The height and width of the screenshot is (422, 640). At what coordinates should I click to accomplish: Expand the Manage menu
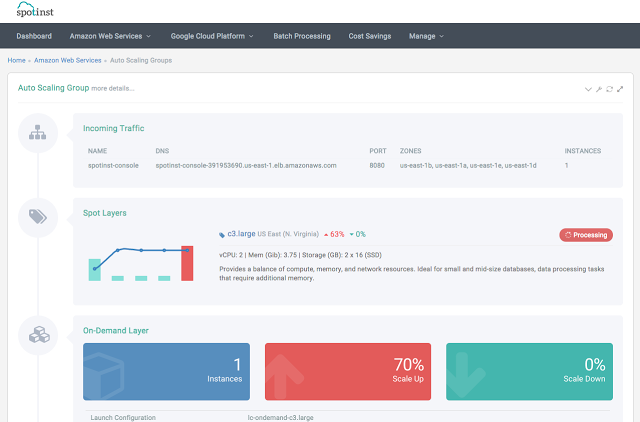(x=426, y=36)
